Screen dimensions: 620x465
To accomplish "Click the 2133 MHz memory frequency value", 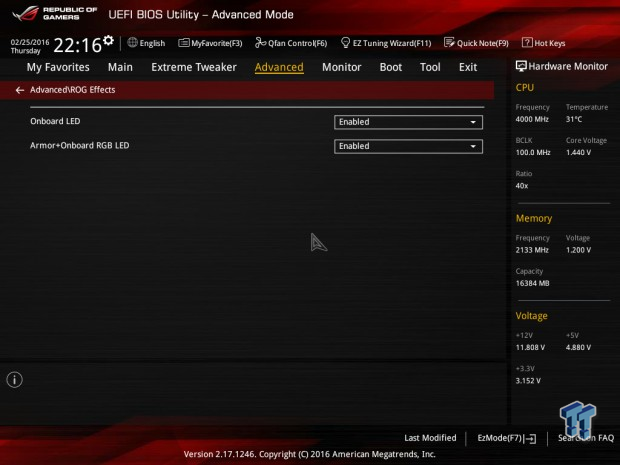I will (x=532, y=250).
